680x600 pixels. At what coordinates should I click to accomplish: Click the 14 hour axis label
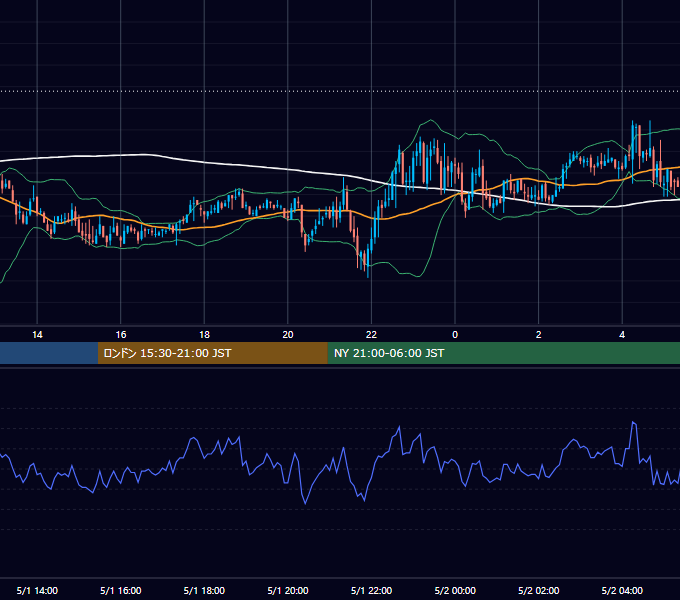pyautogui.click(x=37, y=335)
